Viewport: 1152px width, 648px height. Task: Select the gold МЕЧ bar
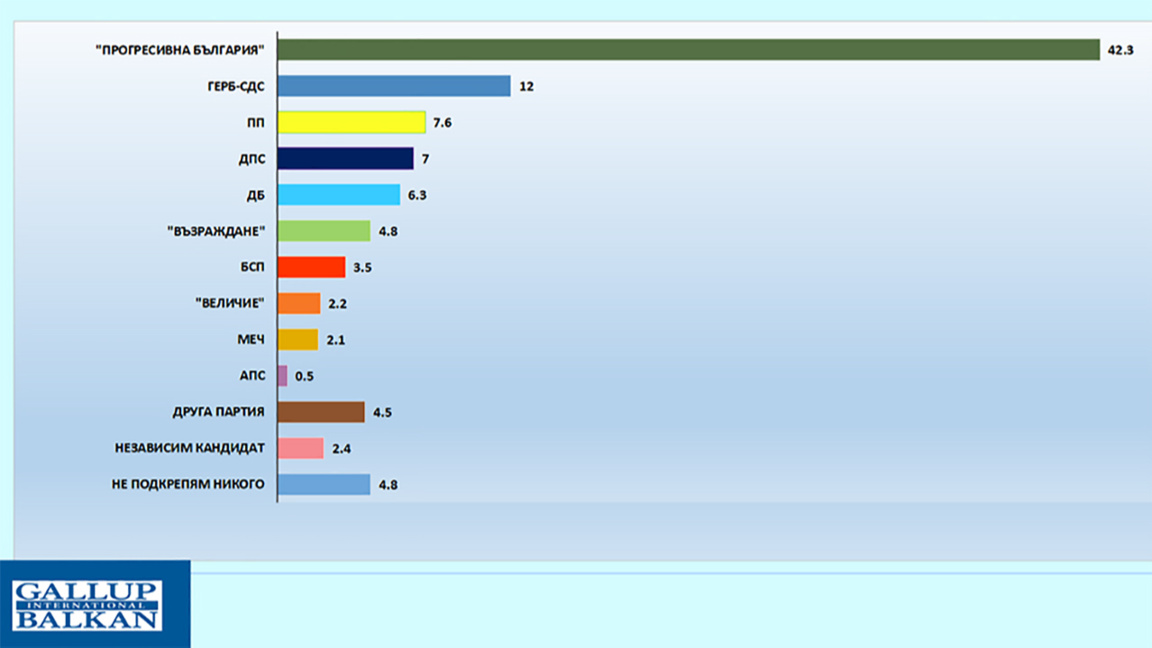click(298, 339)
